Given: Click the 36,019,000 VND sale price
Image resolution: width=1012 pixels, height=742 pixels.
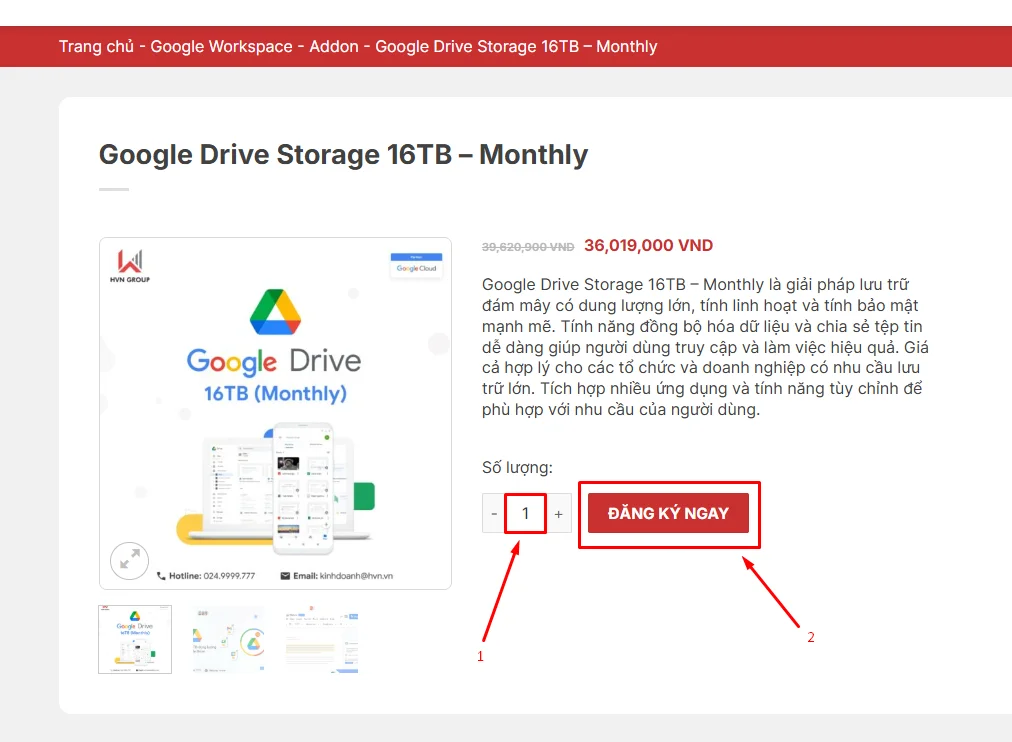Looking at the screenshot, I should click(x=648, y=246).
